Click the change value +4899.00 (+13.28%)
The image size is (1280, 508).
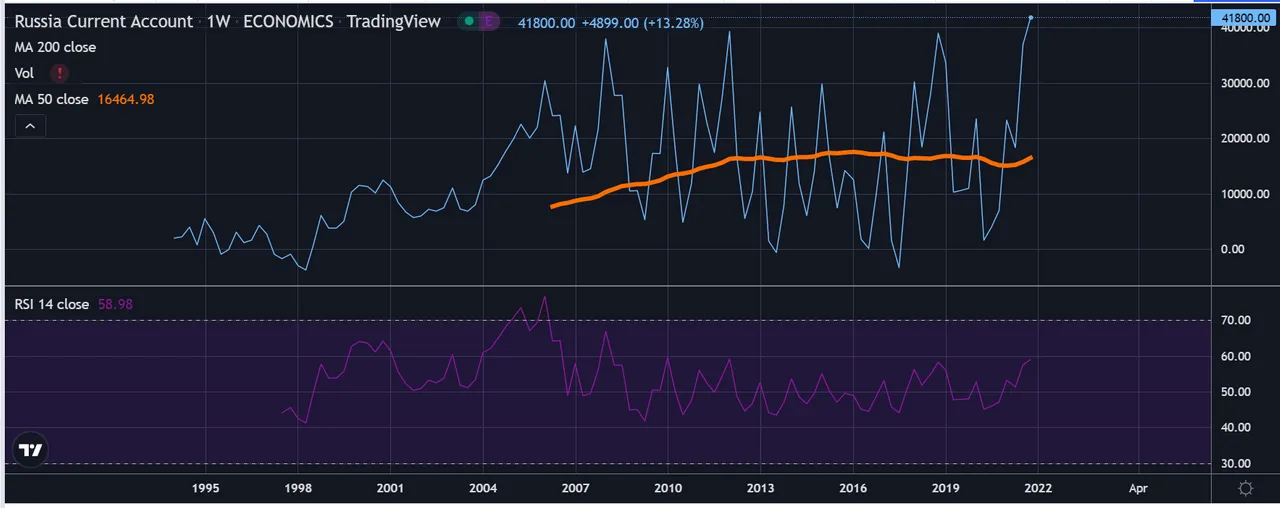[642, 22]
